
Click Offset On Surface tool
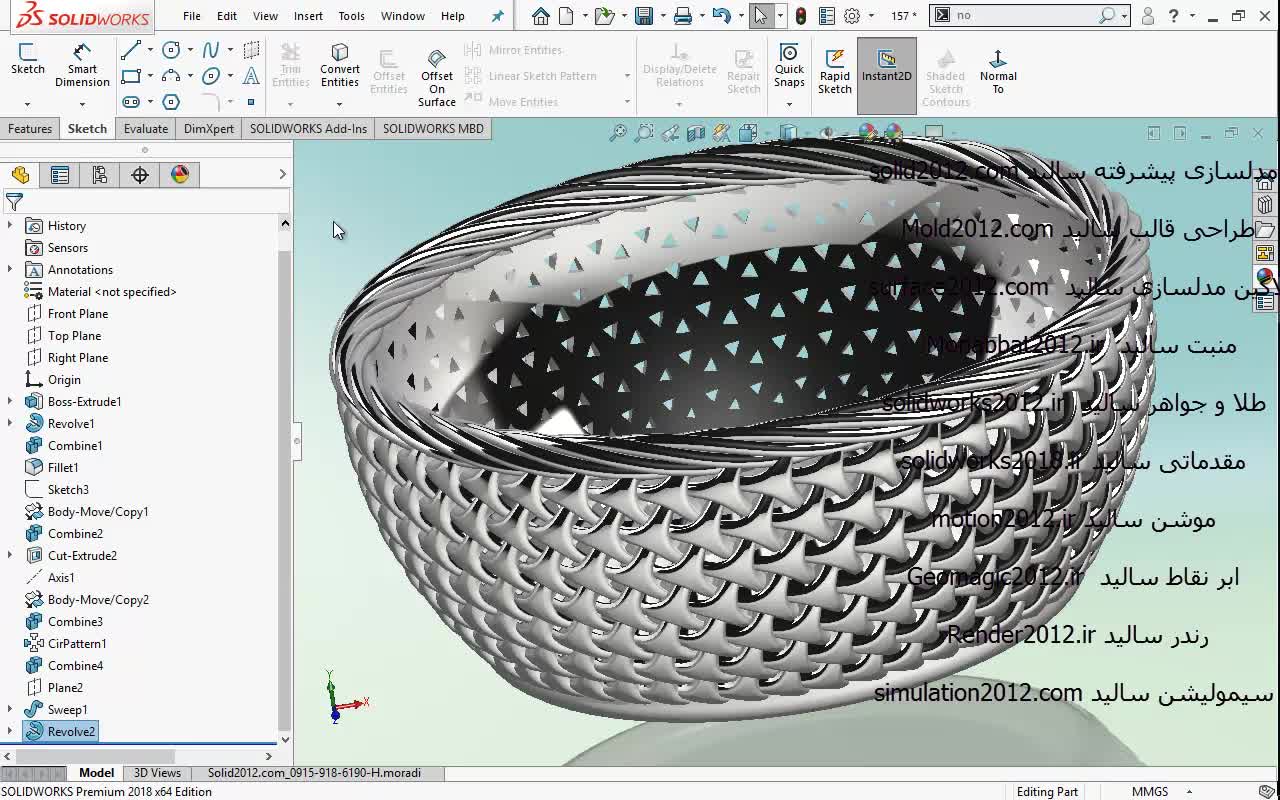click(437, 78)
